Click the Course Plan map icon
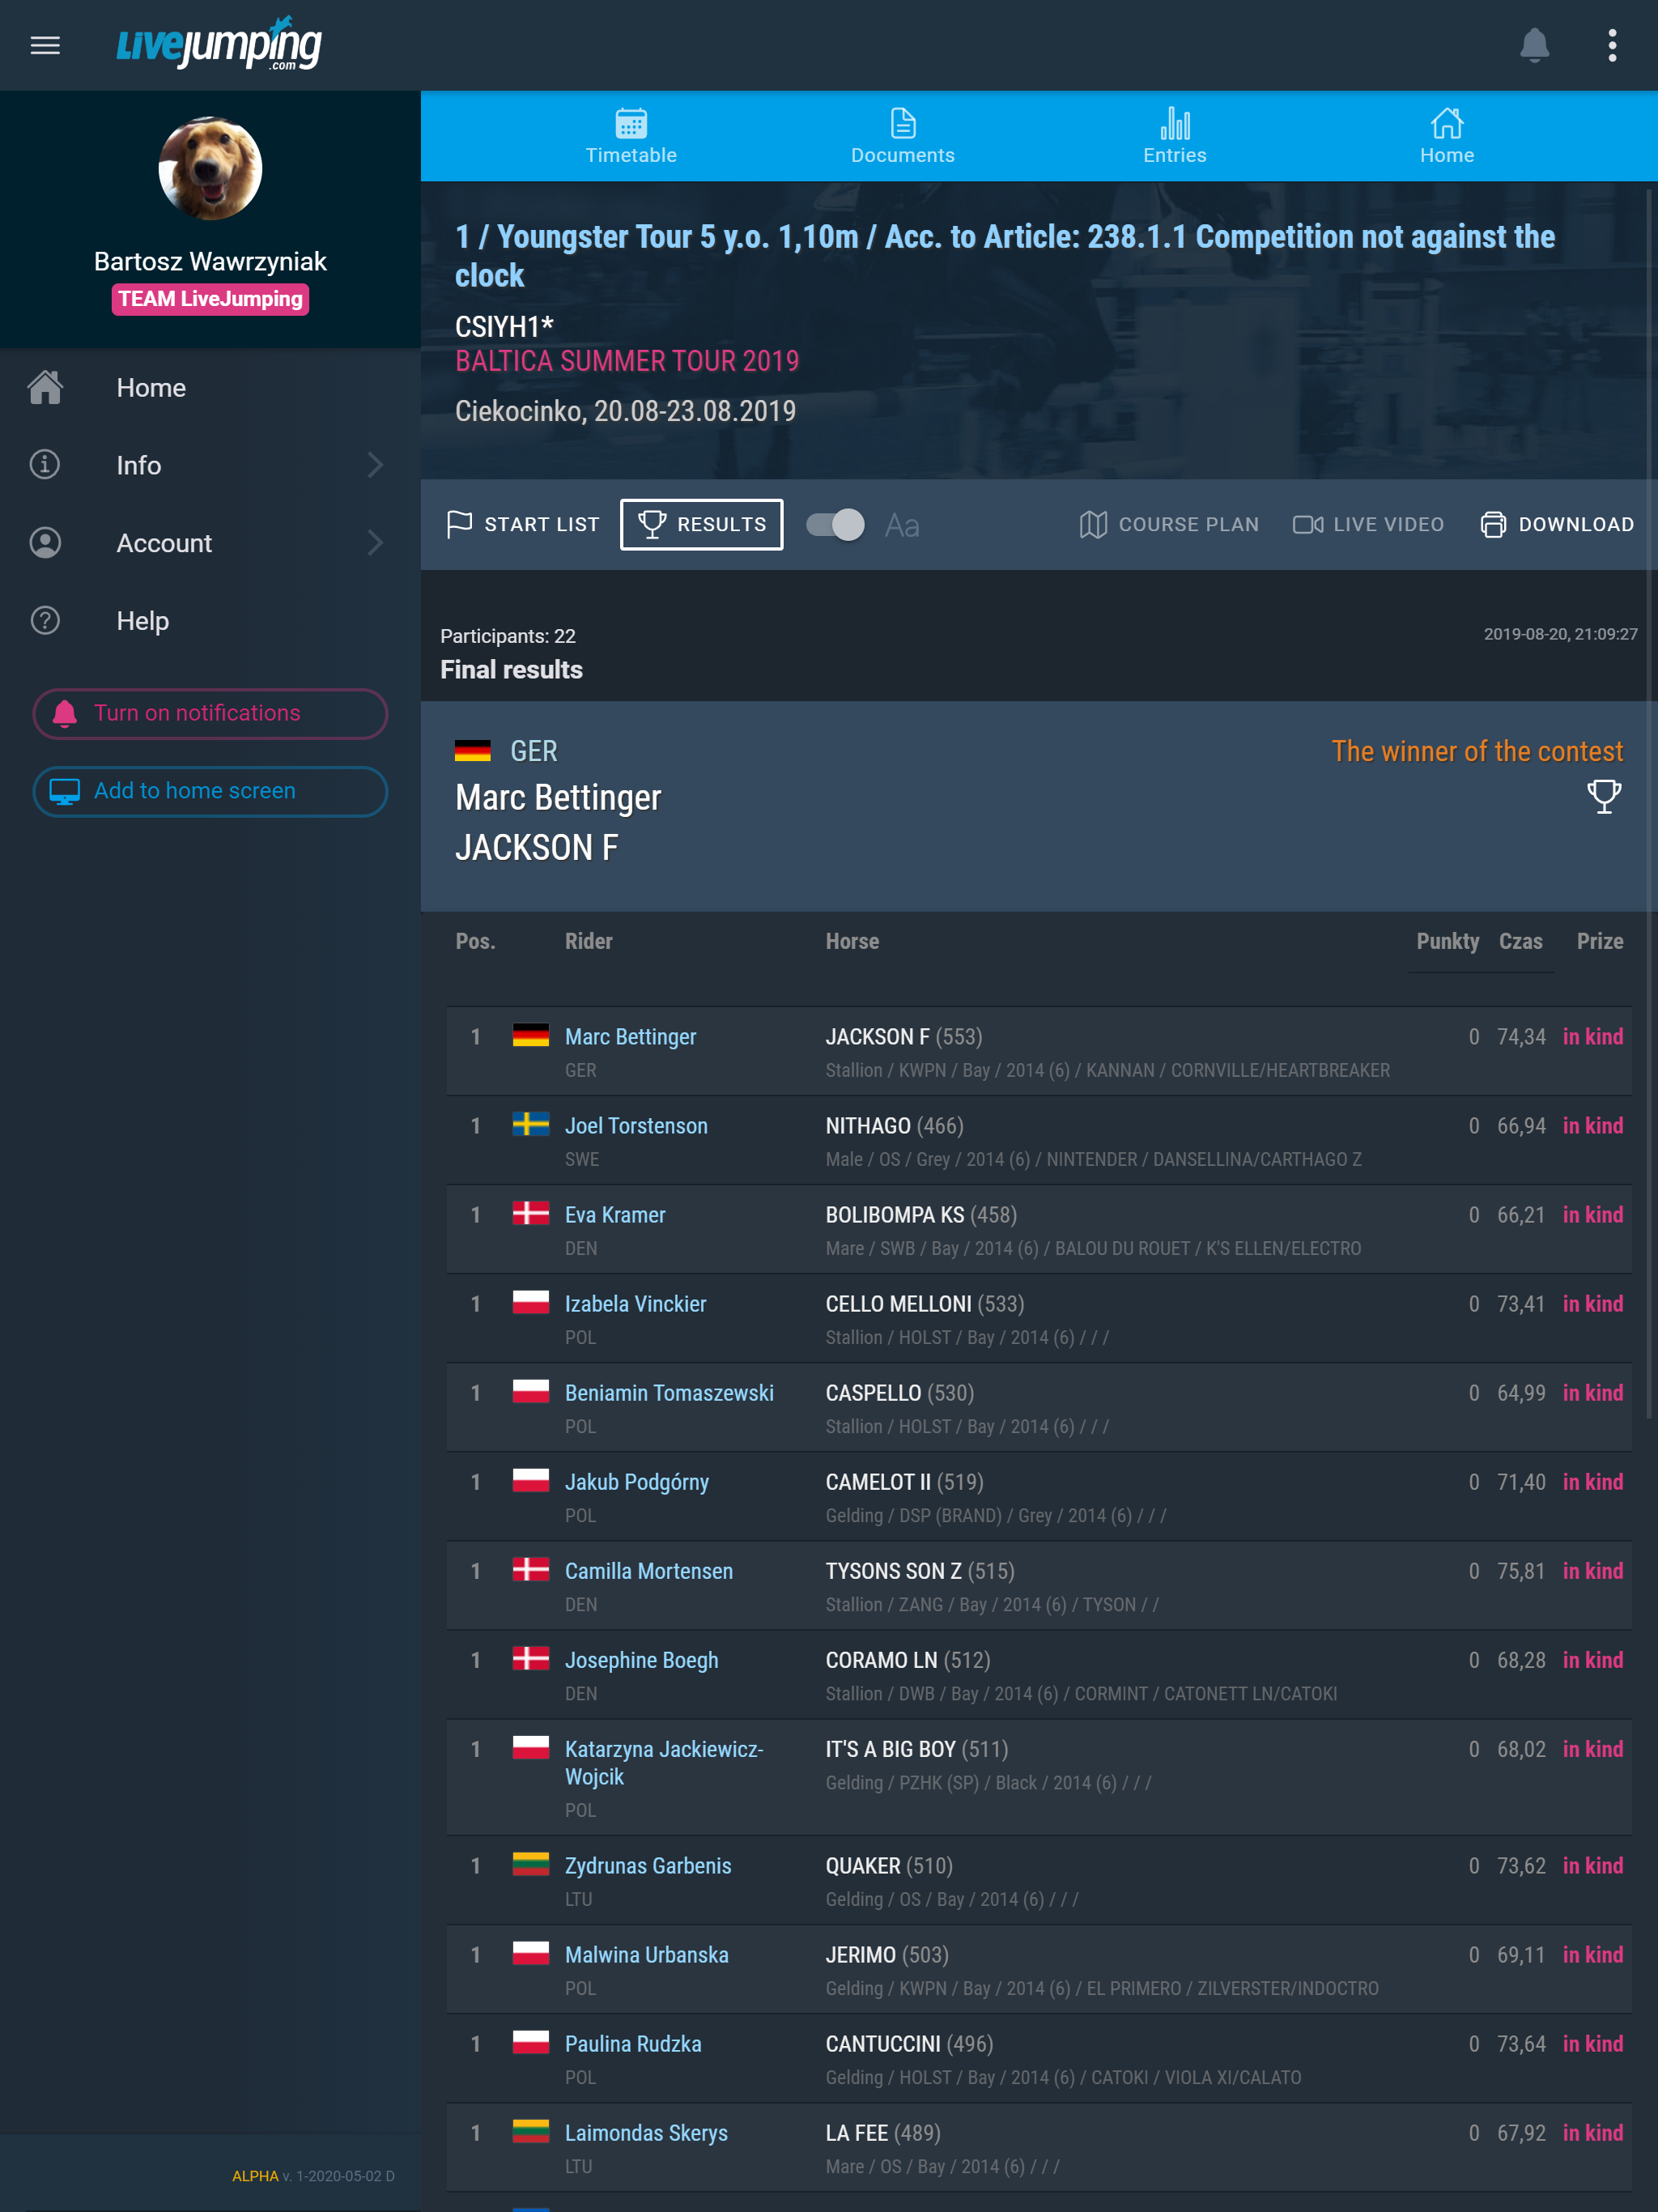Screen dimensions: 1658x2212 pyautogui.click(x=1093, y=524)
